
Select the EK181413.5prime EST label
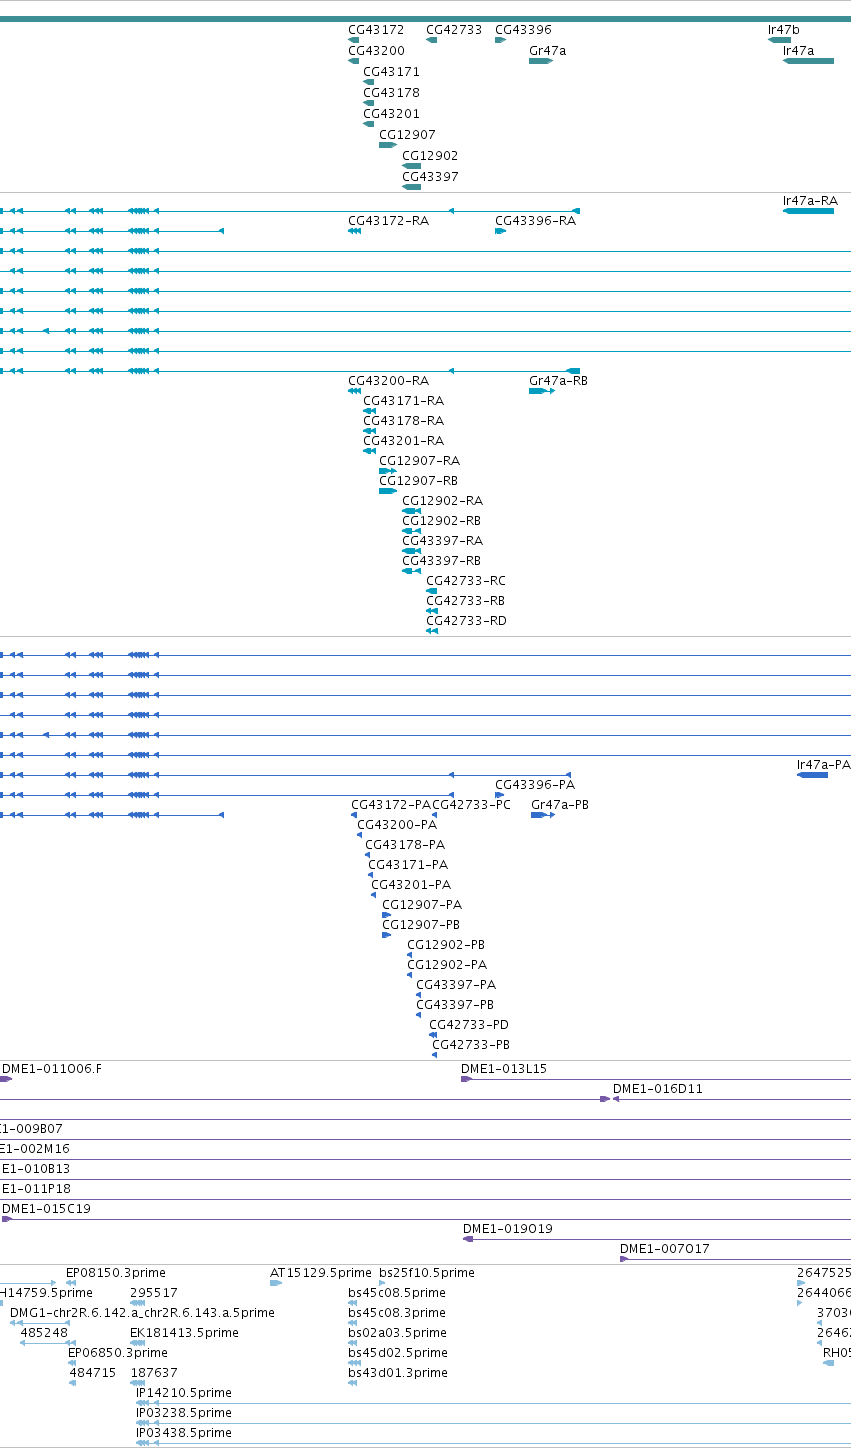[x=184, y=1333]
